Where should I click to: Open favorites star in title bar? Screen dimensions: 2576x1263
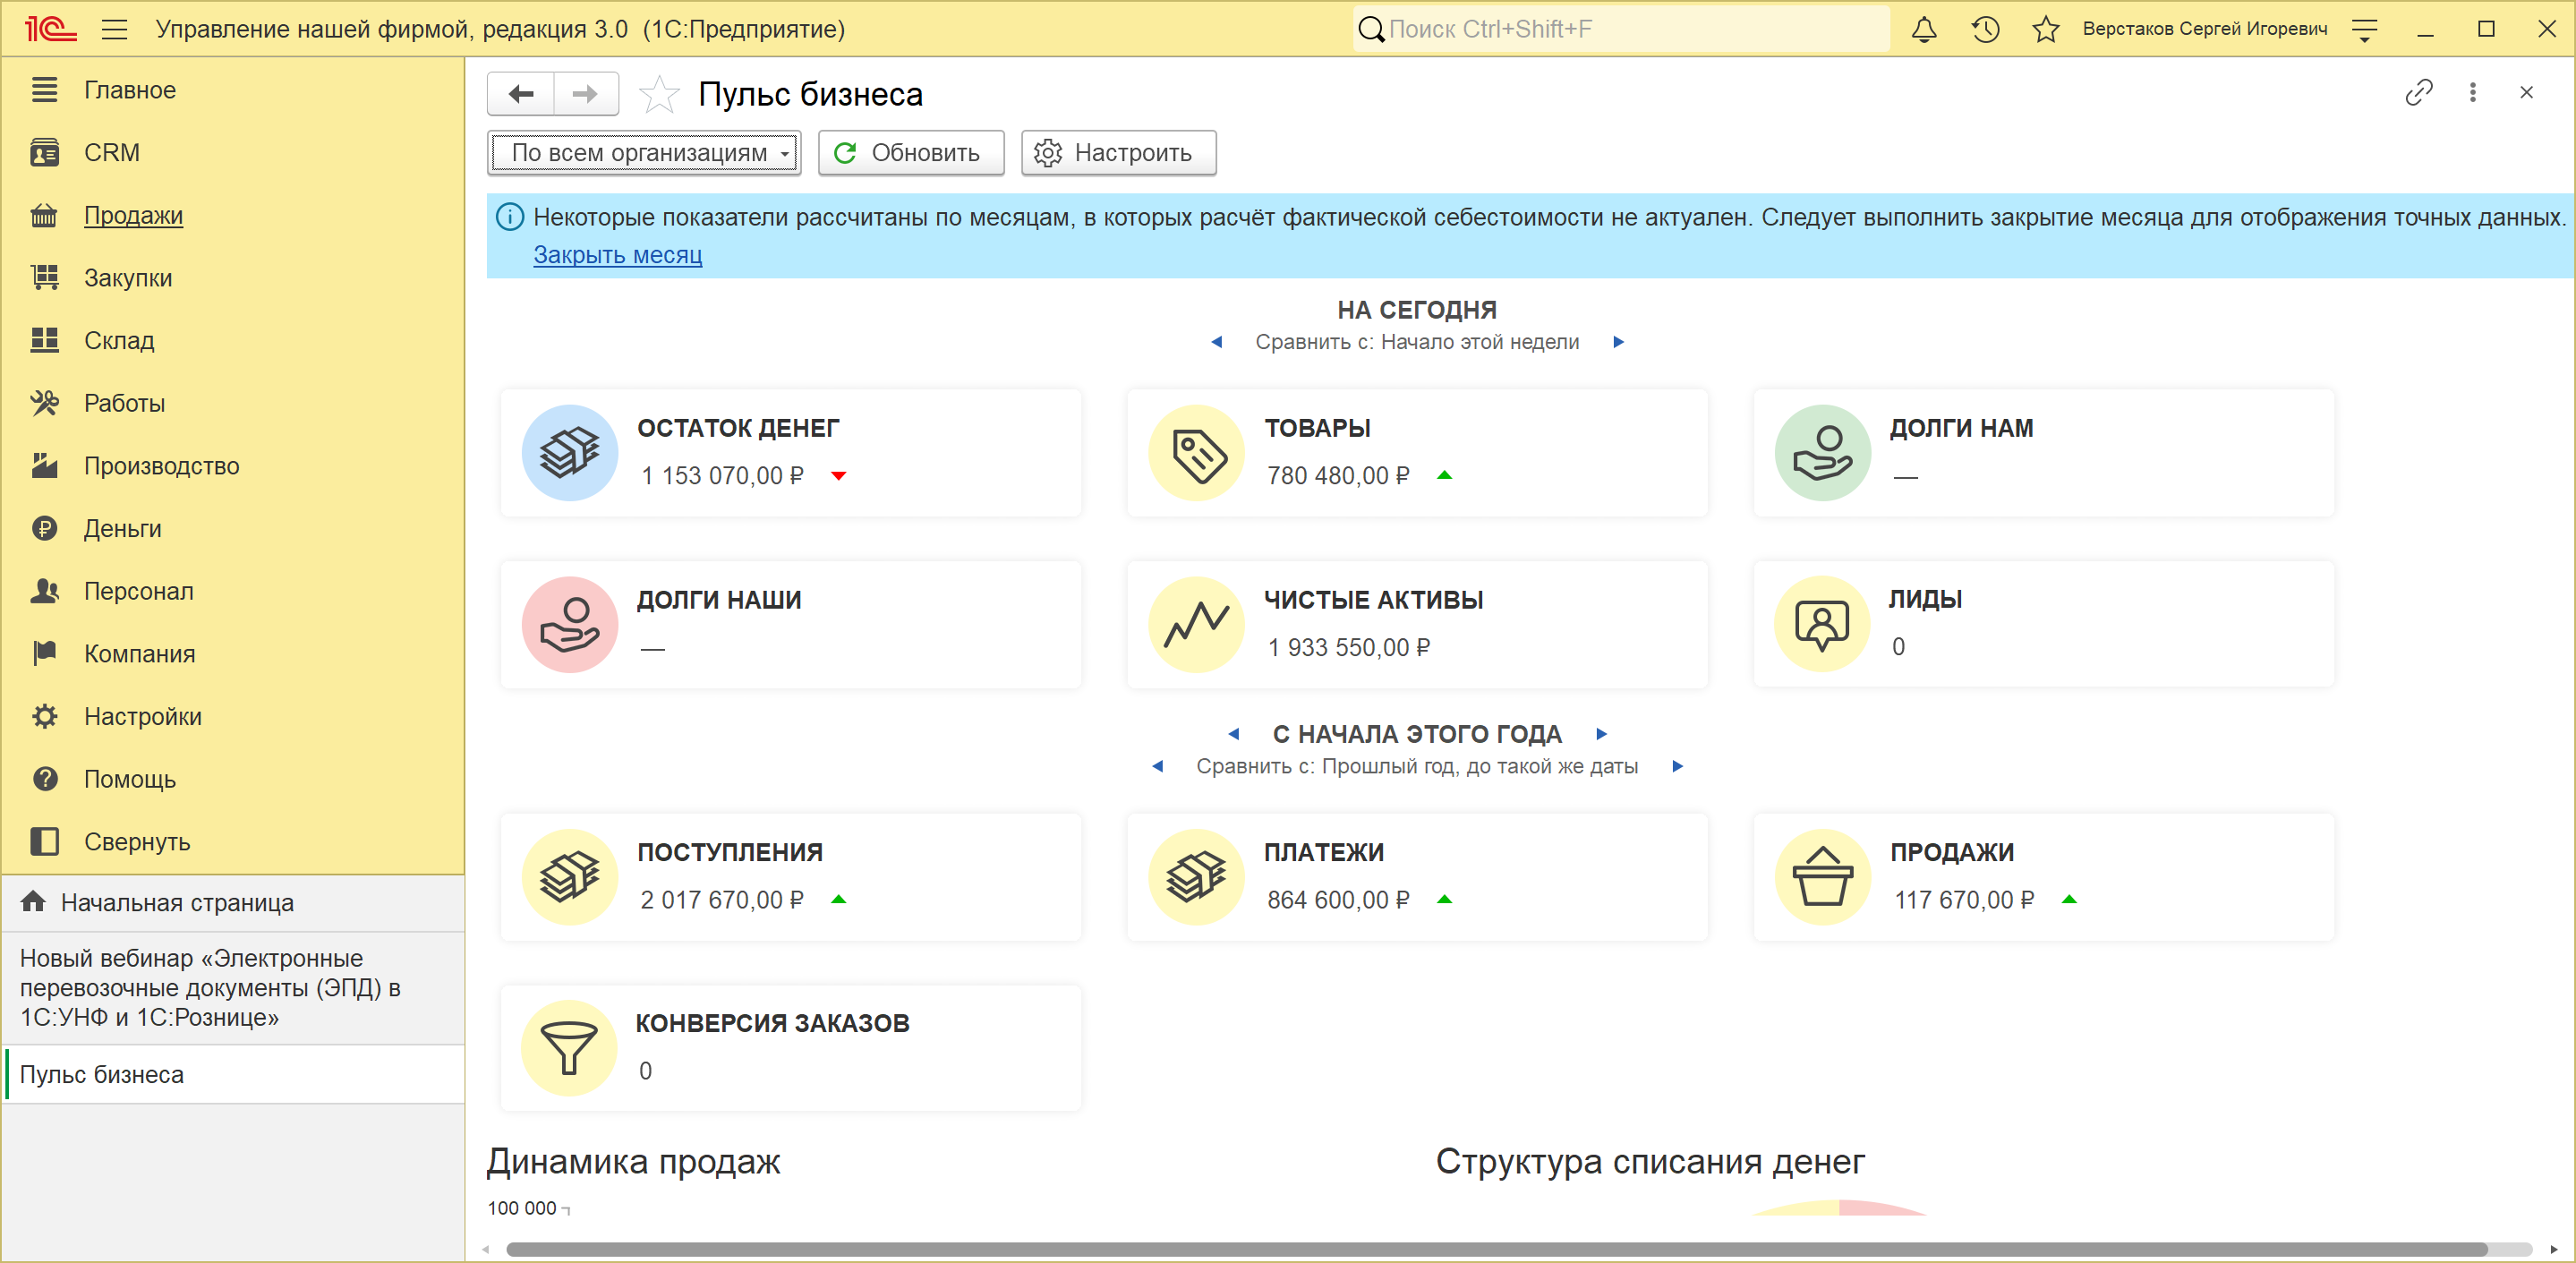2046,29
